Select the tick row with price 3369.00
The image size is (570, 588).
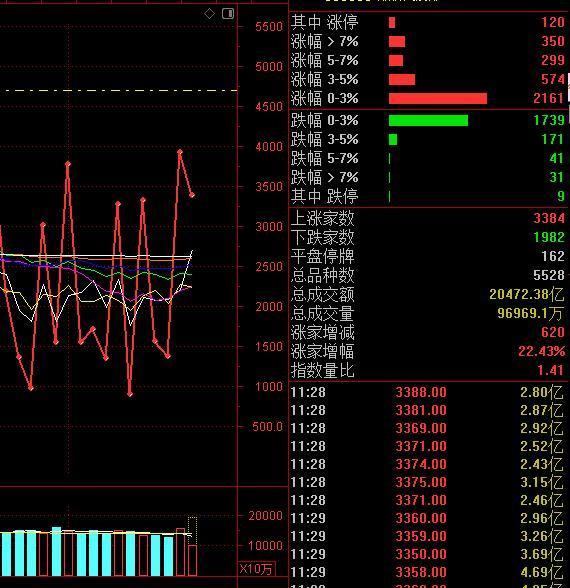coord(428,428)
